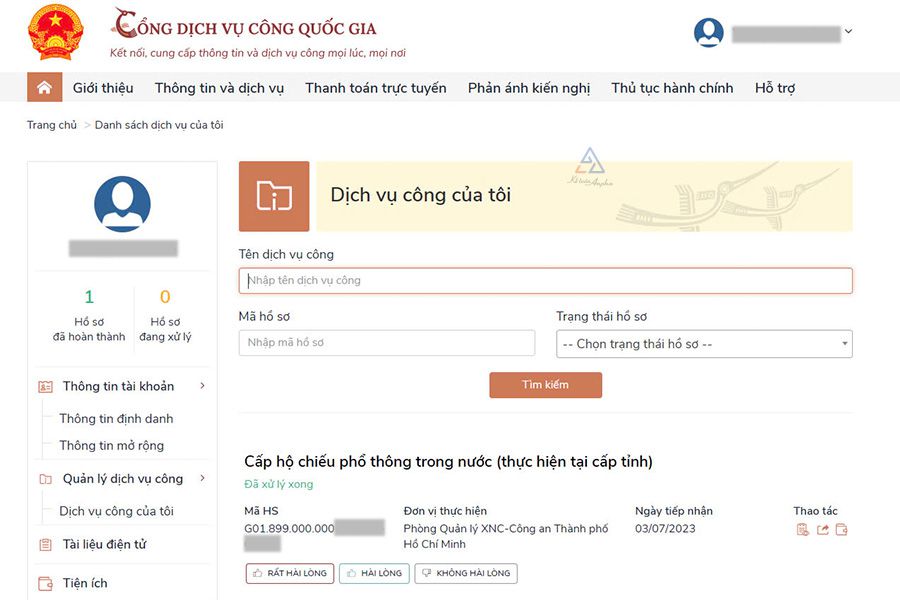Image resolution: width=900 pixels, height=600 pixels.
Task: Click the 'Dịch vụ công của tôi' folder icon
Action: coord(274,196)
